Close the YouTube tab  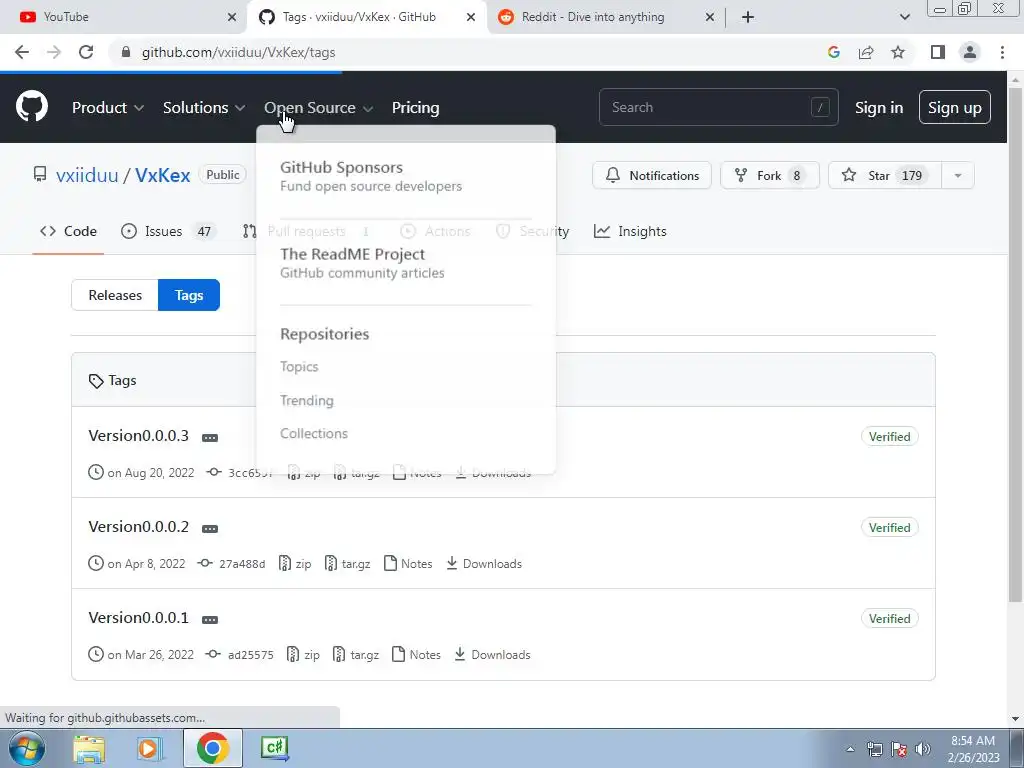coord(231,17)
